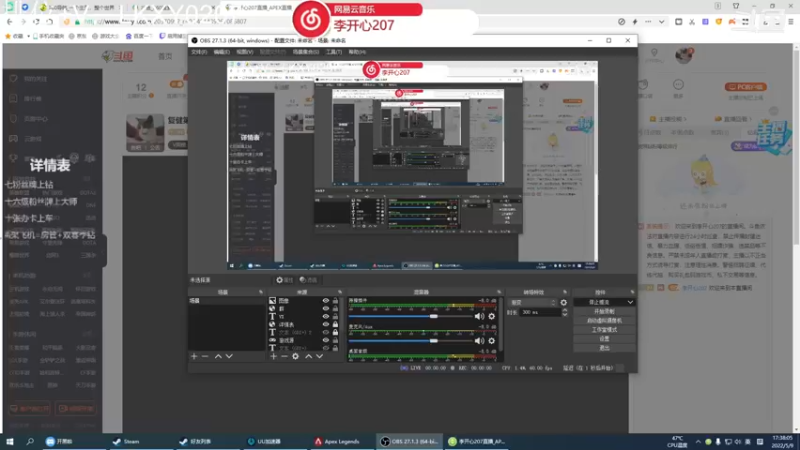Click 退出 to exit OBS
Screen dimensions: 800x450
(604, 348)
